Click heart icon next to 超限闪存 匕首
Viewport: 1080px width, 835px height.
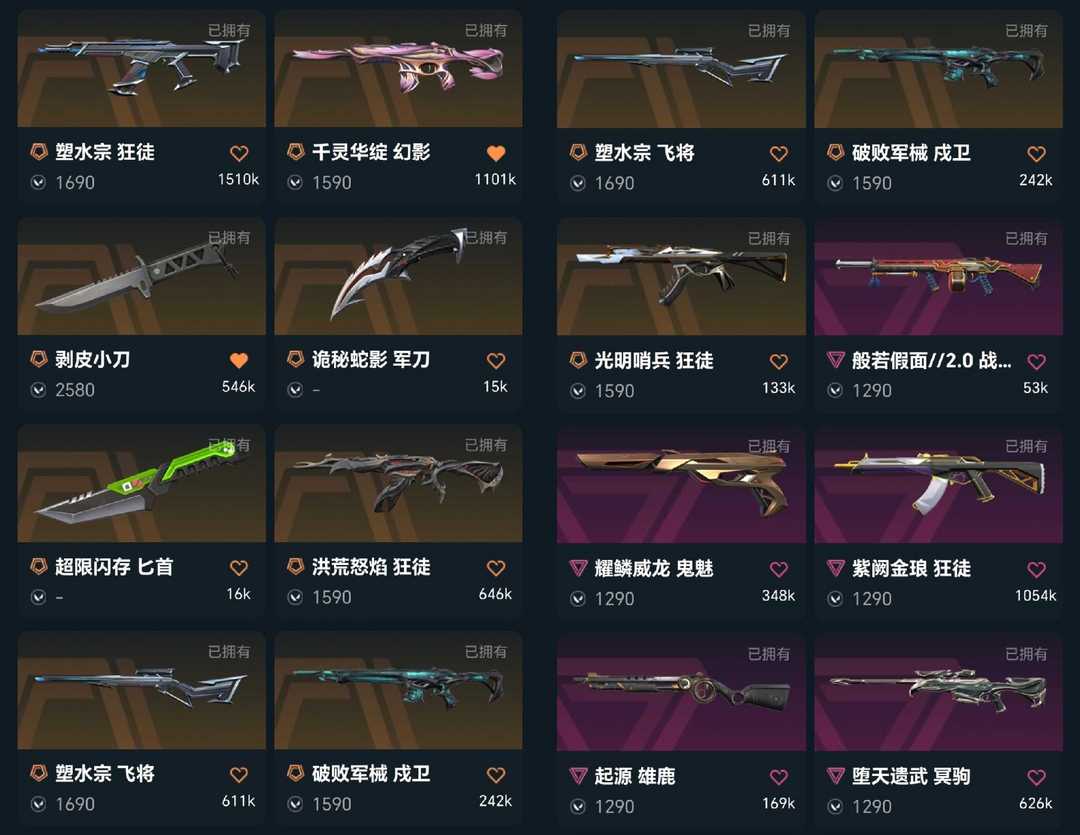coord(239,568)
